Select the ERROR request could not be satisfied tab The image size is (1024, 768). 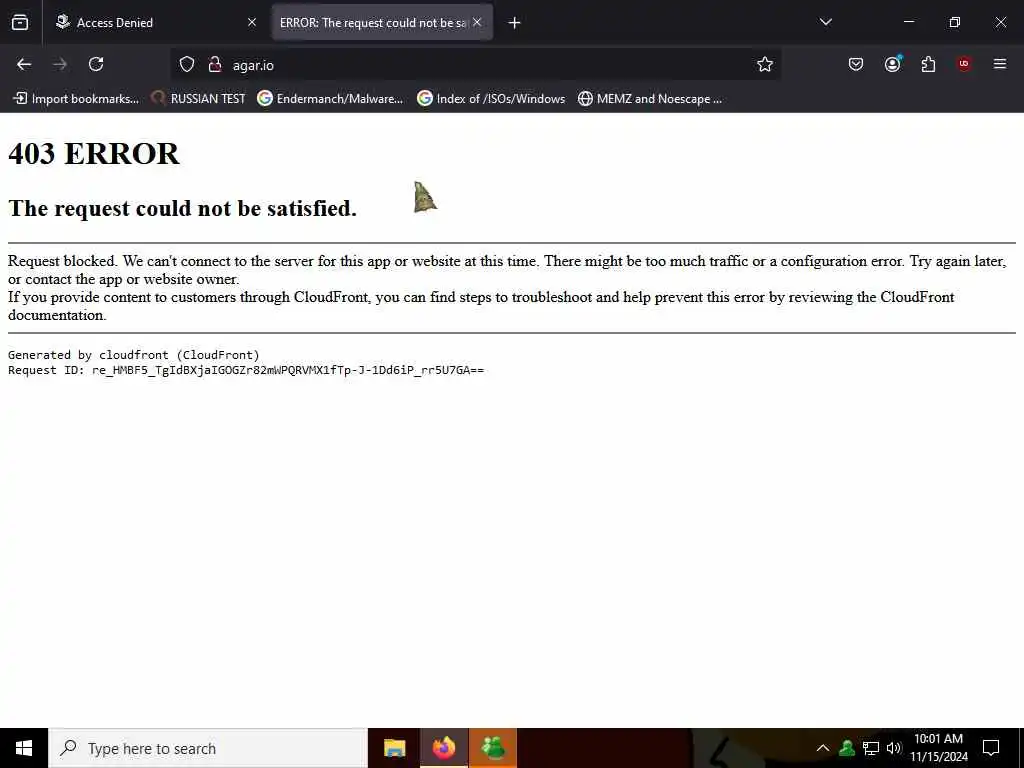[382, 22]
